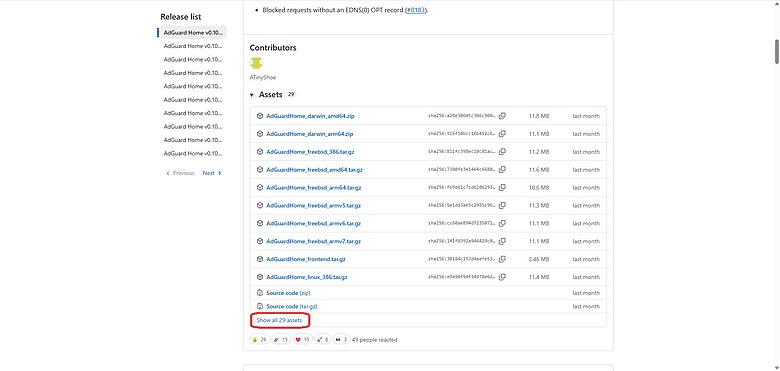
Task: Click the page vertical scrollbar thumb
Action: coord(777,51)
